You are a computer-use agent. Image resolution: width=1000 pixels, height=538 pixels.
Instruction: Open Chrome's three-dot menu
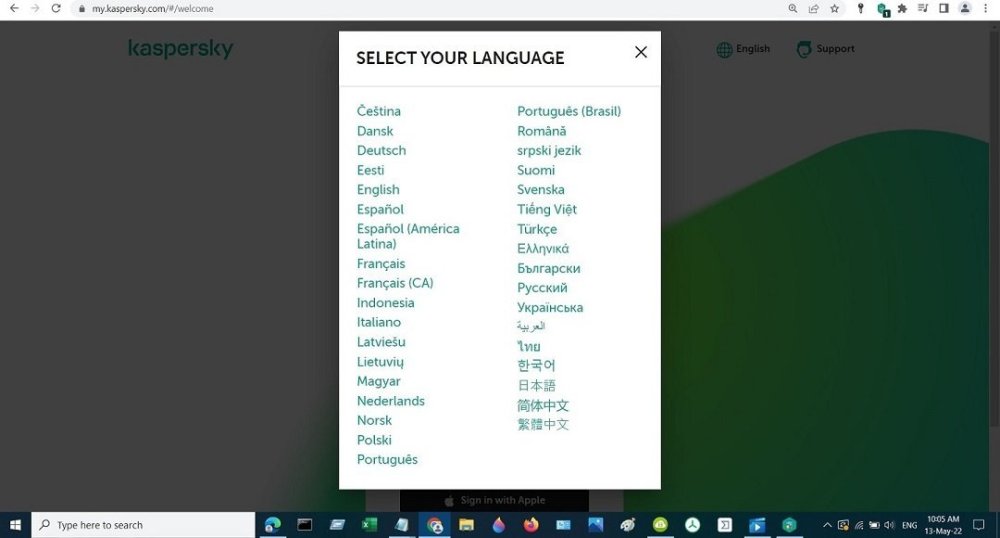point(985,8)
